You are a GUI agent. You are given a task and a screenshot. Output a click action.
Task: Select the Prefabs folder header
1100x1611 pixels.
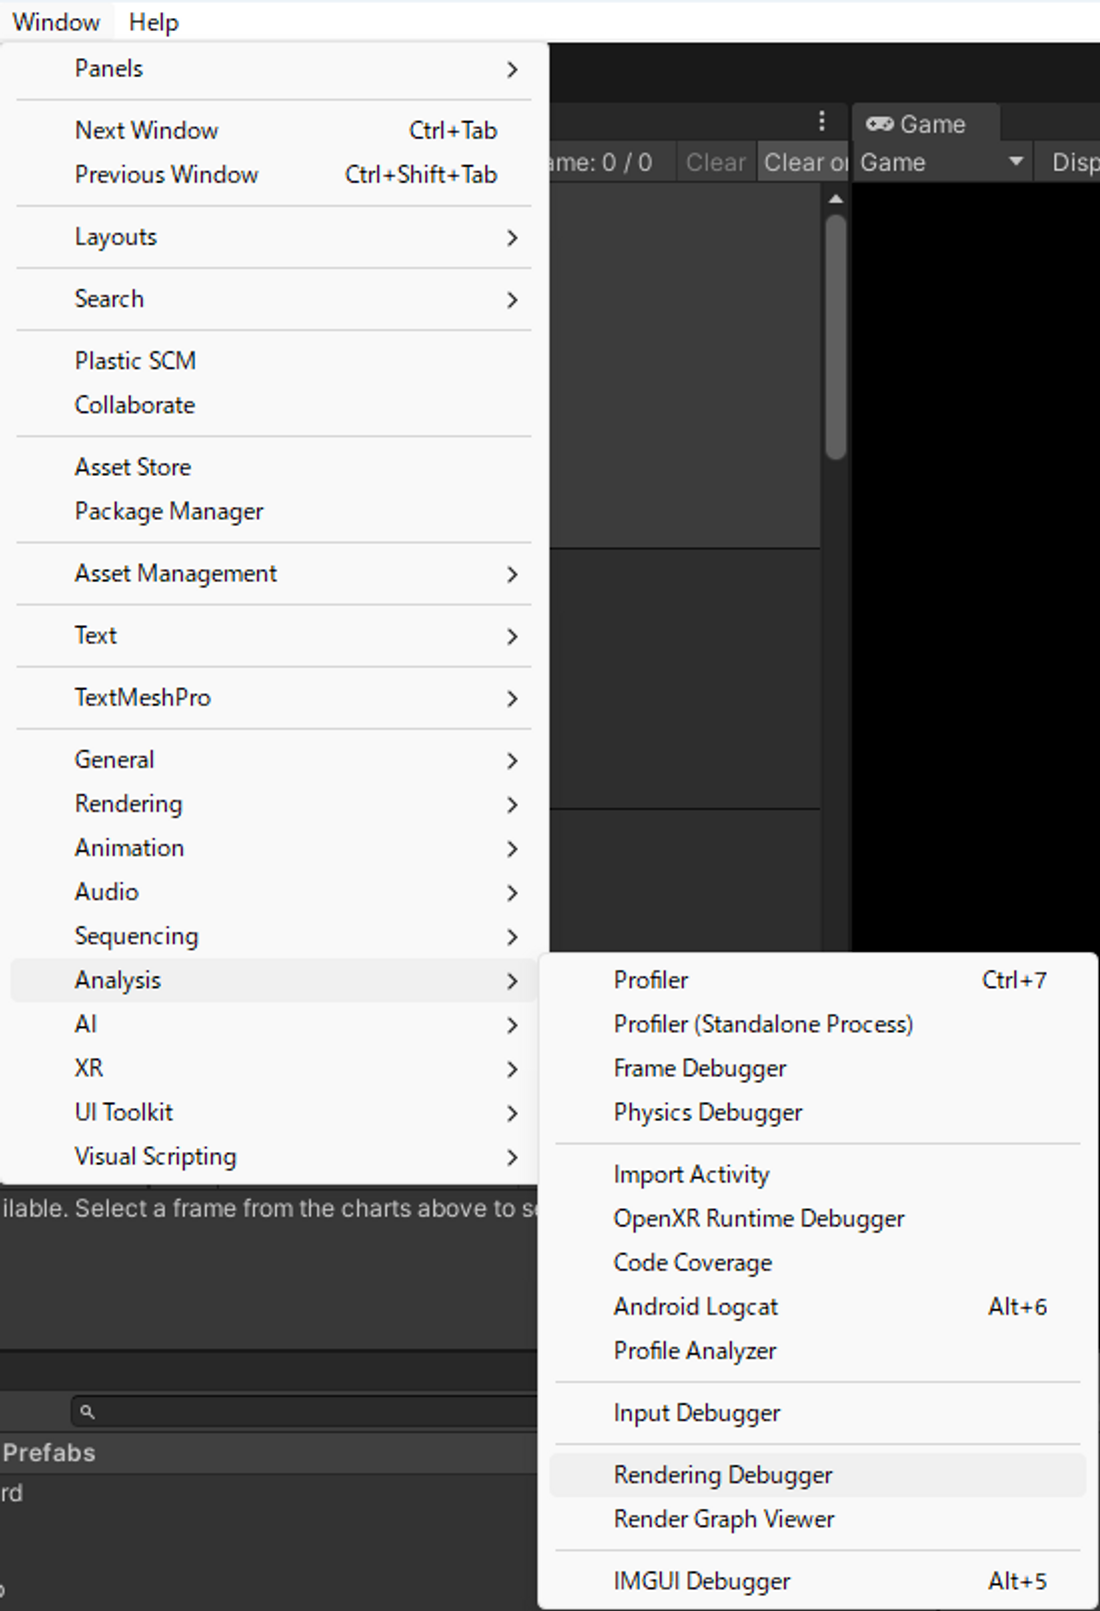tap(49, 1453)
